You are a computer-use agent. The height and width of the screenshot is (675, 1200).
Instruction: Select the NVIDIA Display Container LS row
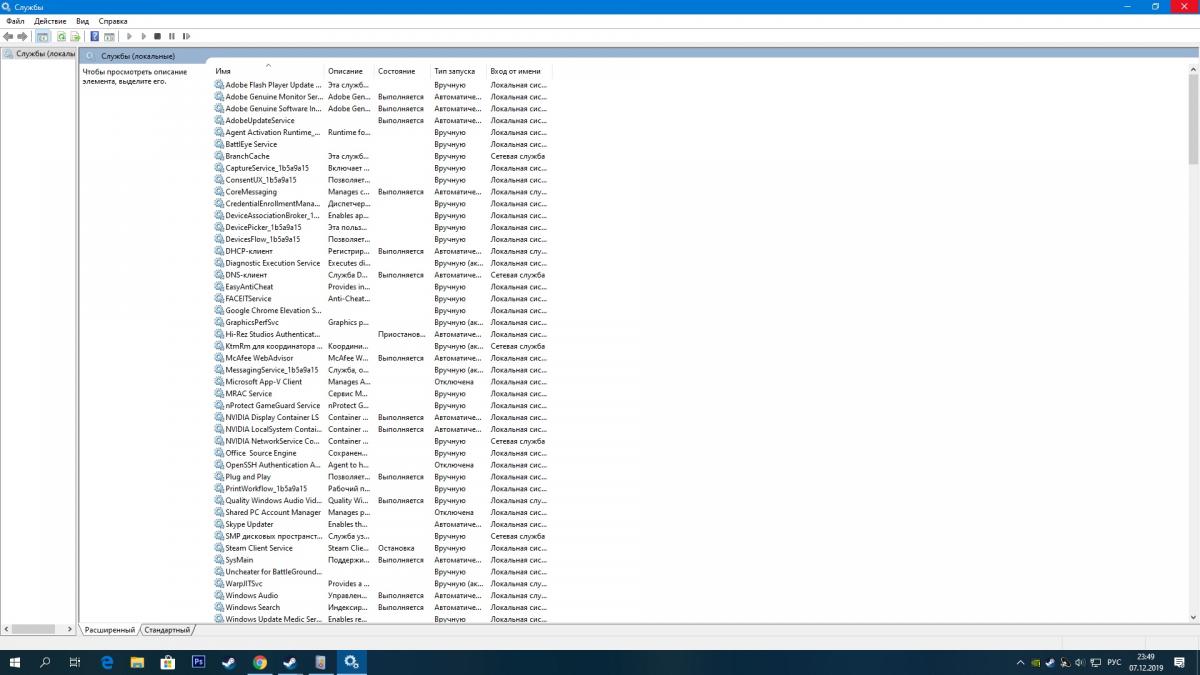point(382,417)
